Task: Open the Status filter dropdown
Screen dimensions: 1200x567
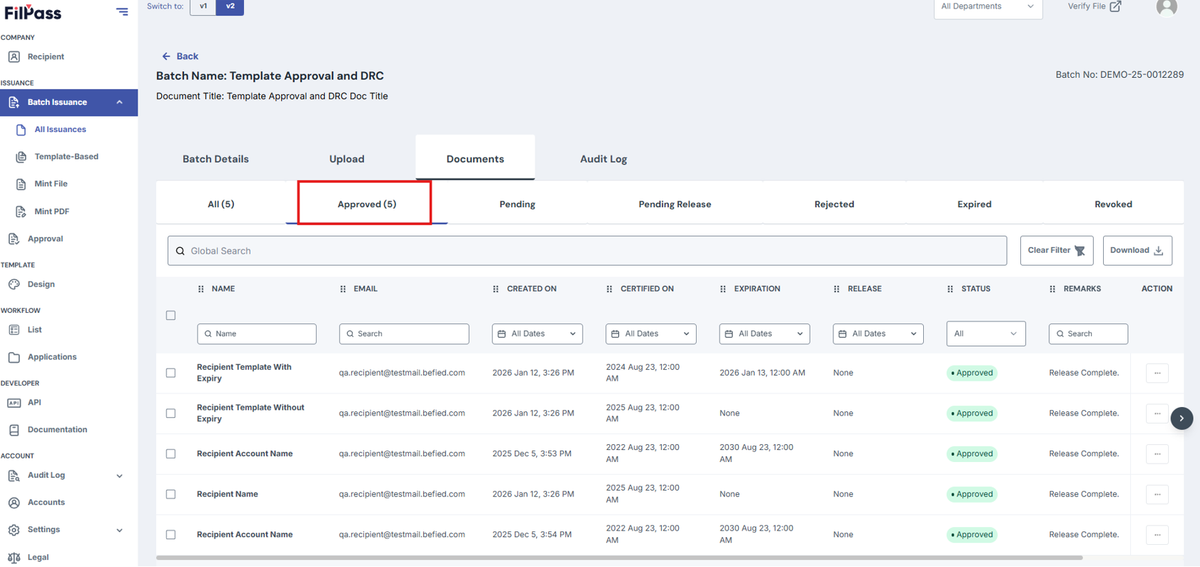Action: click(x=986, y=334)
